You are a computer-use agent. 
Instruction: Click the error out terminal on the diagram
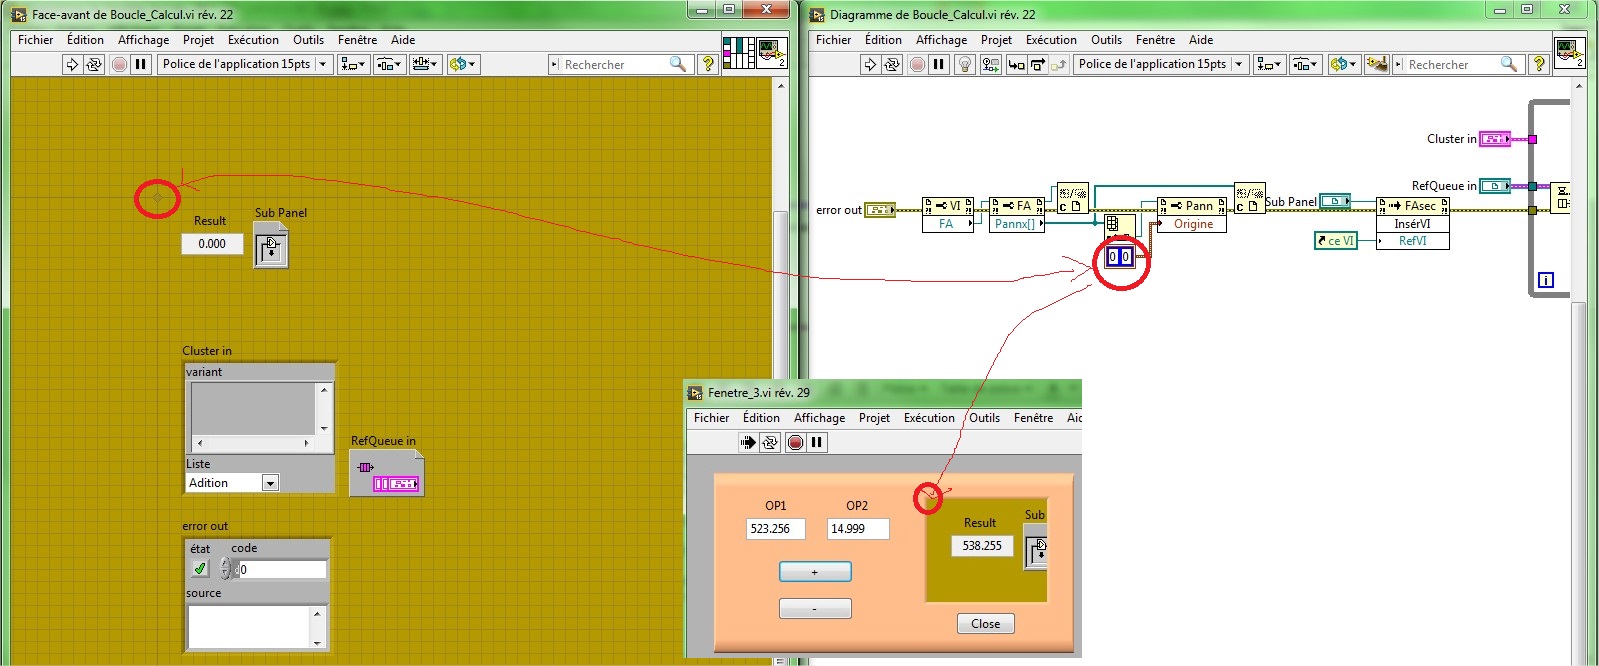pos(880,210)
